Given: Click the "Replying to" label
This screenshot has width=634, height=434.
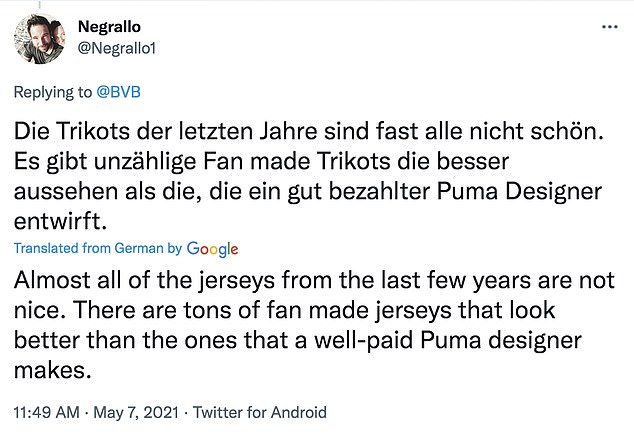Looking at the screenshot, I should pyautogui.click(x=52, y=91).
